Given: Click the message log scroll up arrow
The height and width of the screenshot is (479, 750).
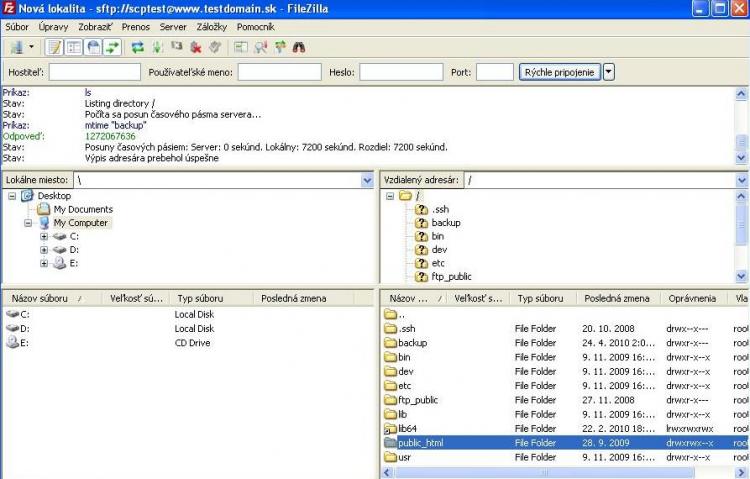Looking at the screenshot, I should coord(741,94).
